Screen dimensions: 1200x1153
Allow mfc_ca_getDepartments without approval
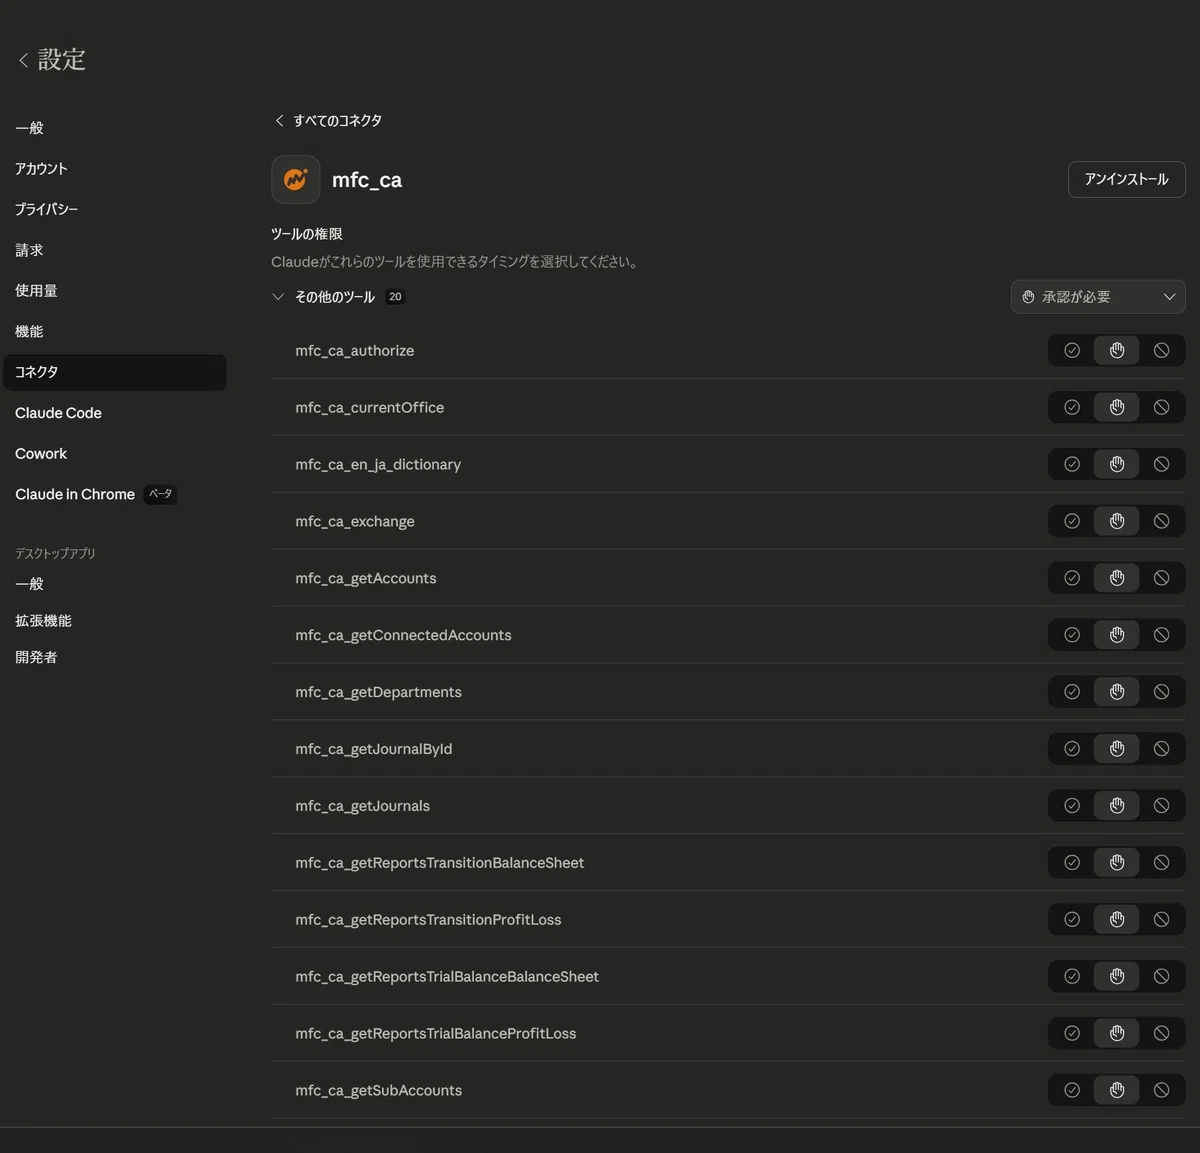(1072, 692)
